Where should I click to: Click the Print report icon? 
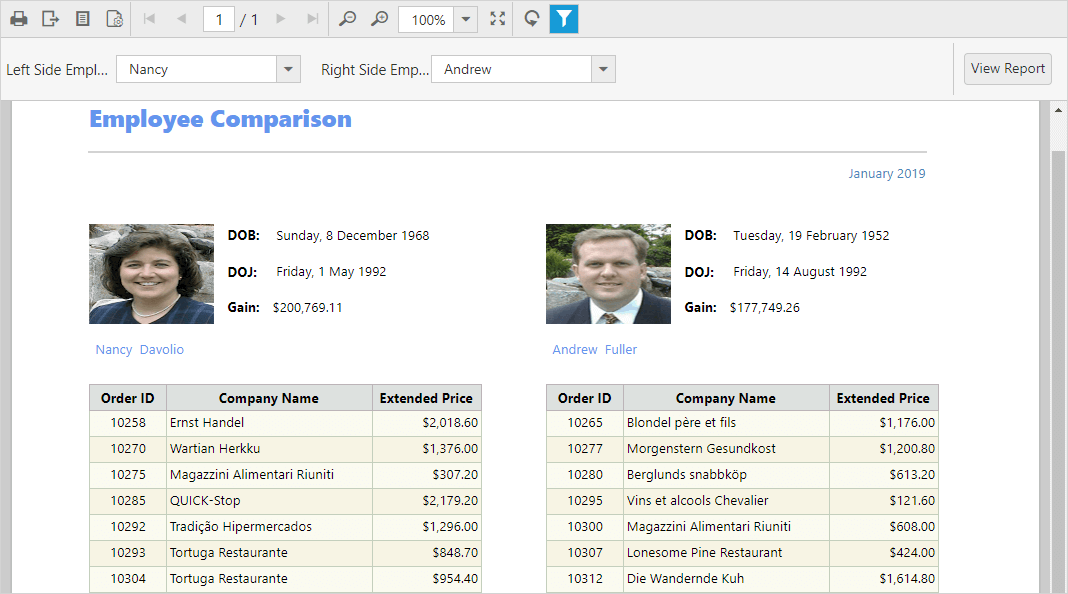[x=19, y=19]
